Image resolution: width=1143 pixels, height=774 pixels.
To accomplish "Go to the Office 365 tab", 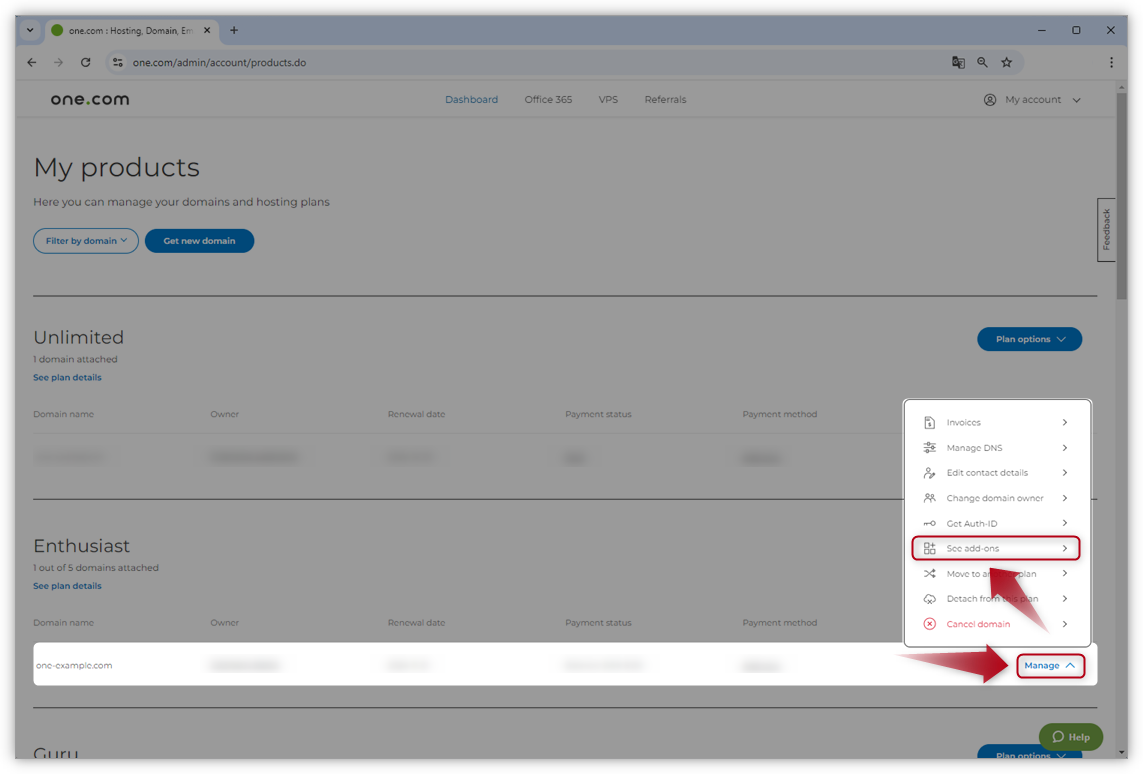I will [548, 100].
